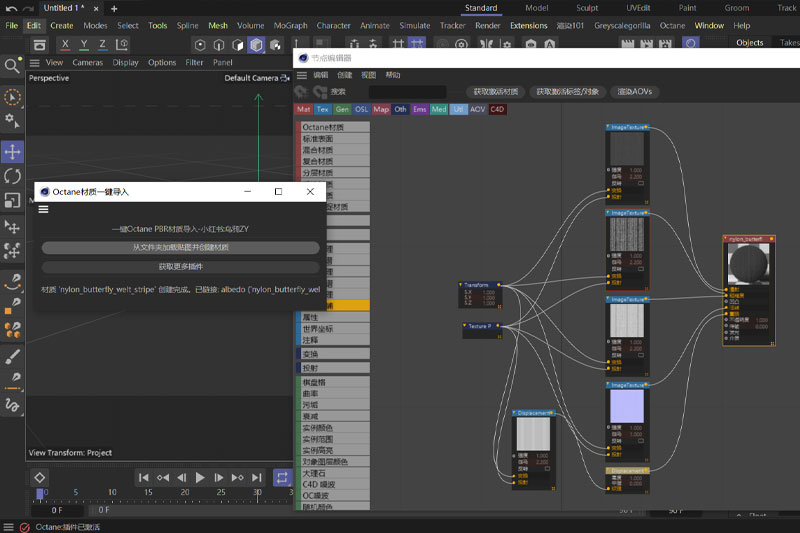Collapse the Transform node triangle
Image resolution: width=800 pixels, height=533 pixels.
pyautogui.click(x=461, y=285)
